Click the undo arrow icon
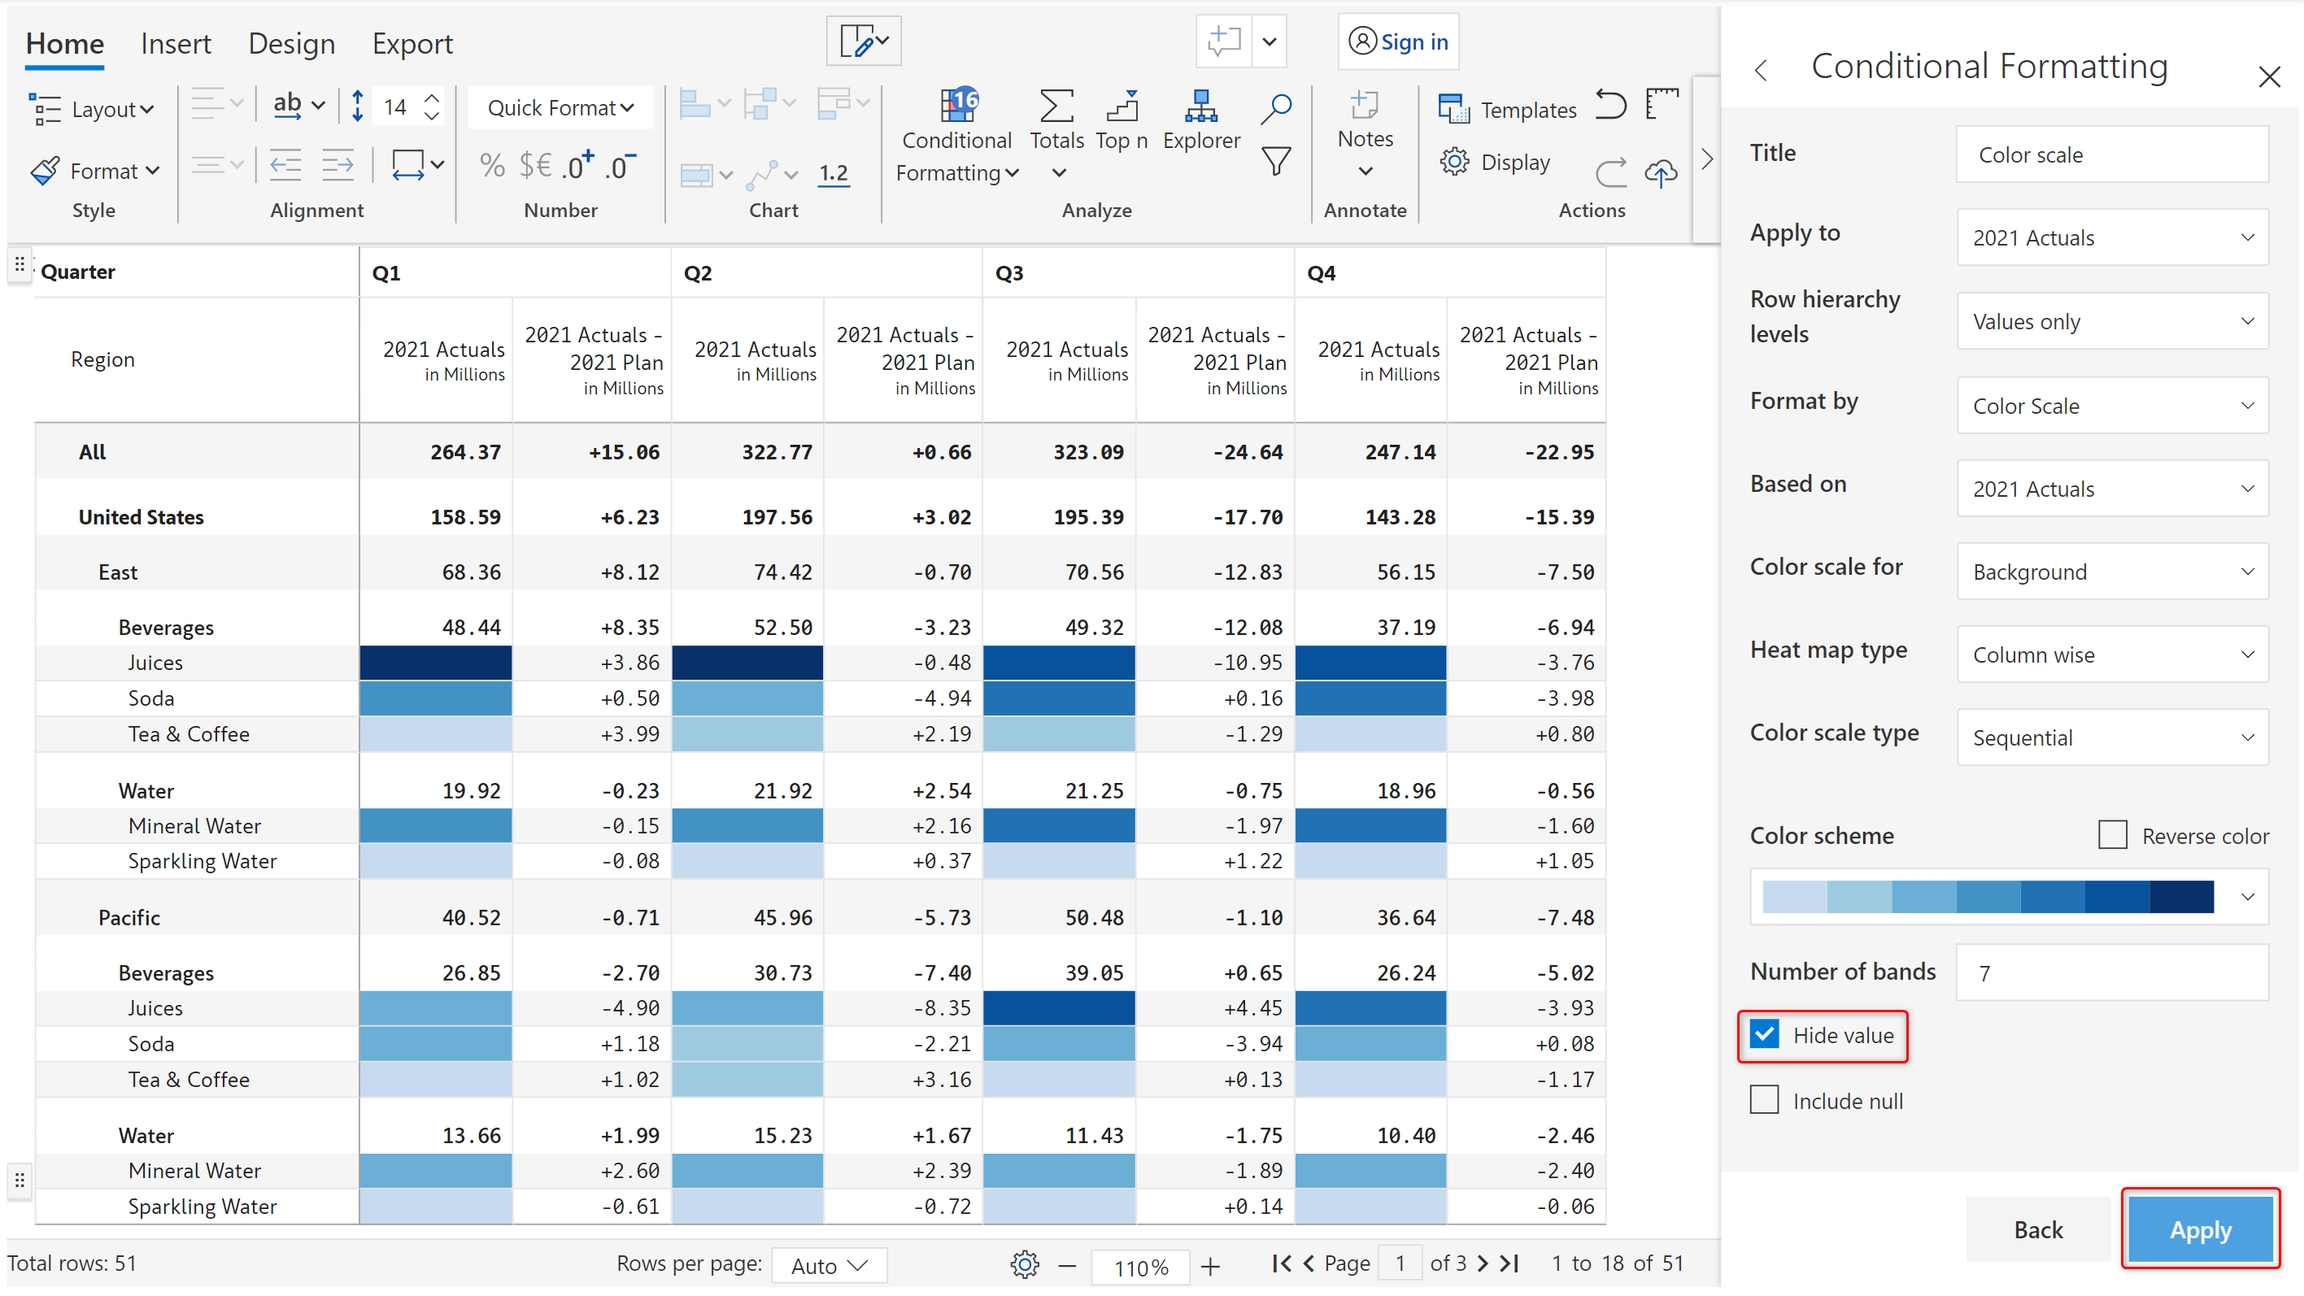 tap(1609, 105)
